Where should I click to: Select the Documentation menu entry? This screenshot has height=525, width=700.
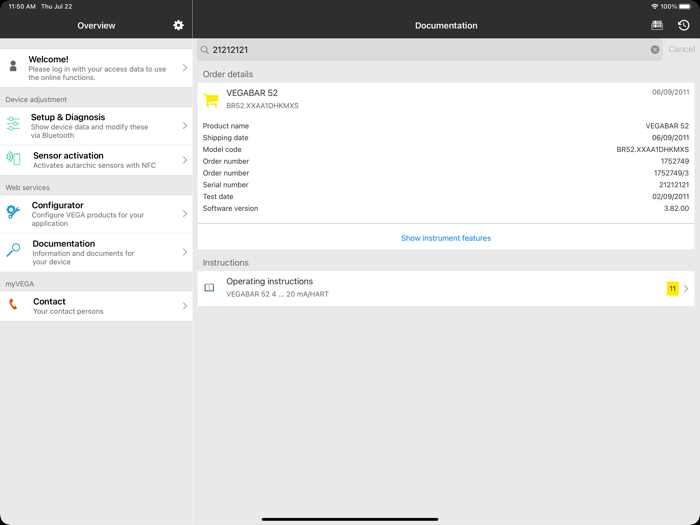coord(96,252)
